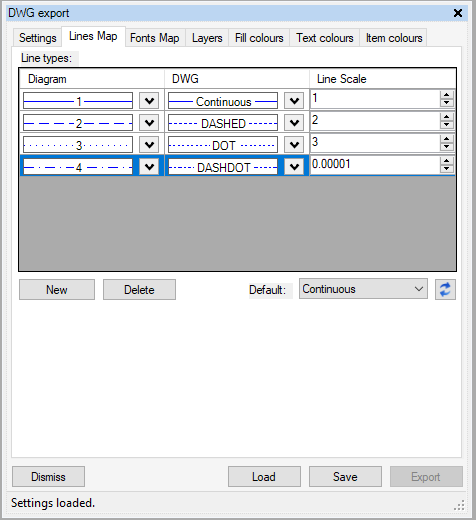Click the refresh icon beside the Default dropdown
The width and height of the screenshot is (476, 520).
[445, 289]
